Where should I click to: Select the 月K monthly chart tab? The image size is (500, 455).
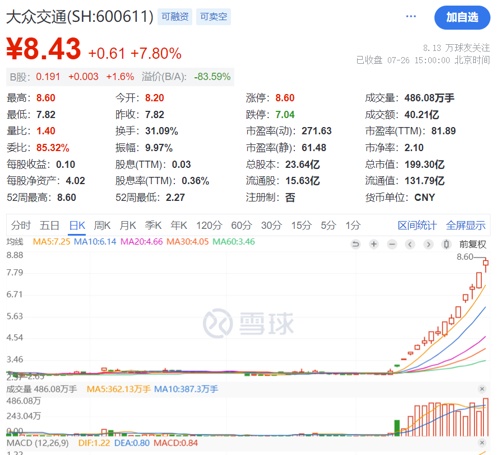(x=128, y=225)
